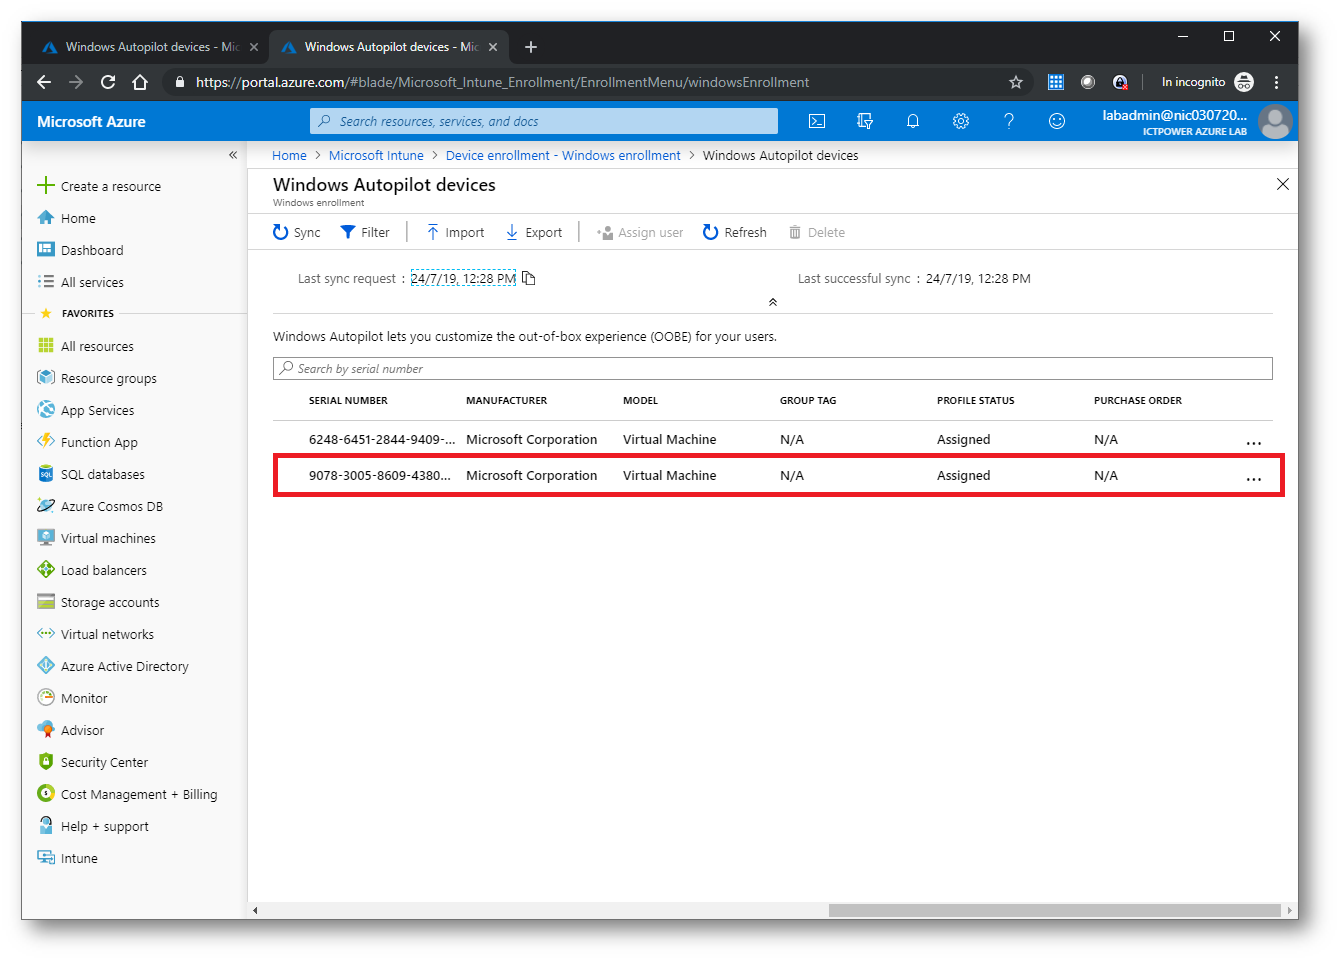Collapse the sync details section
This screenshot has width=1341, height=962.
pyautogui.click(x=772, y=302)
